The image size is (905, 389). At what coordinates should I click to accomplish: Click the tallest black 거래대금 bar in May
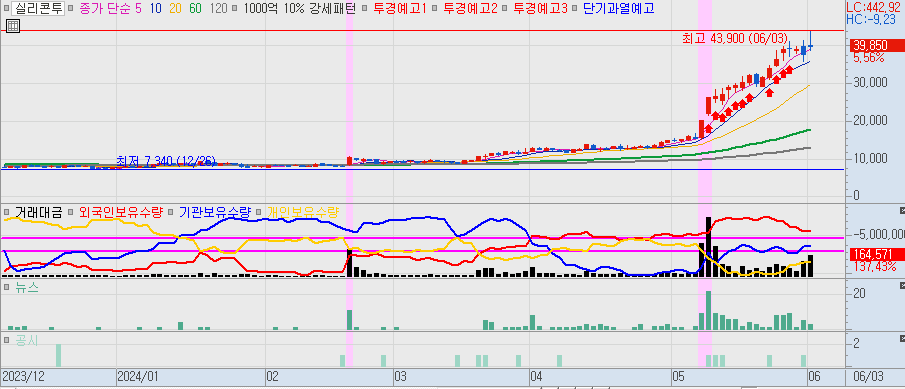(x=709, y=247)
